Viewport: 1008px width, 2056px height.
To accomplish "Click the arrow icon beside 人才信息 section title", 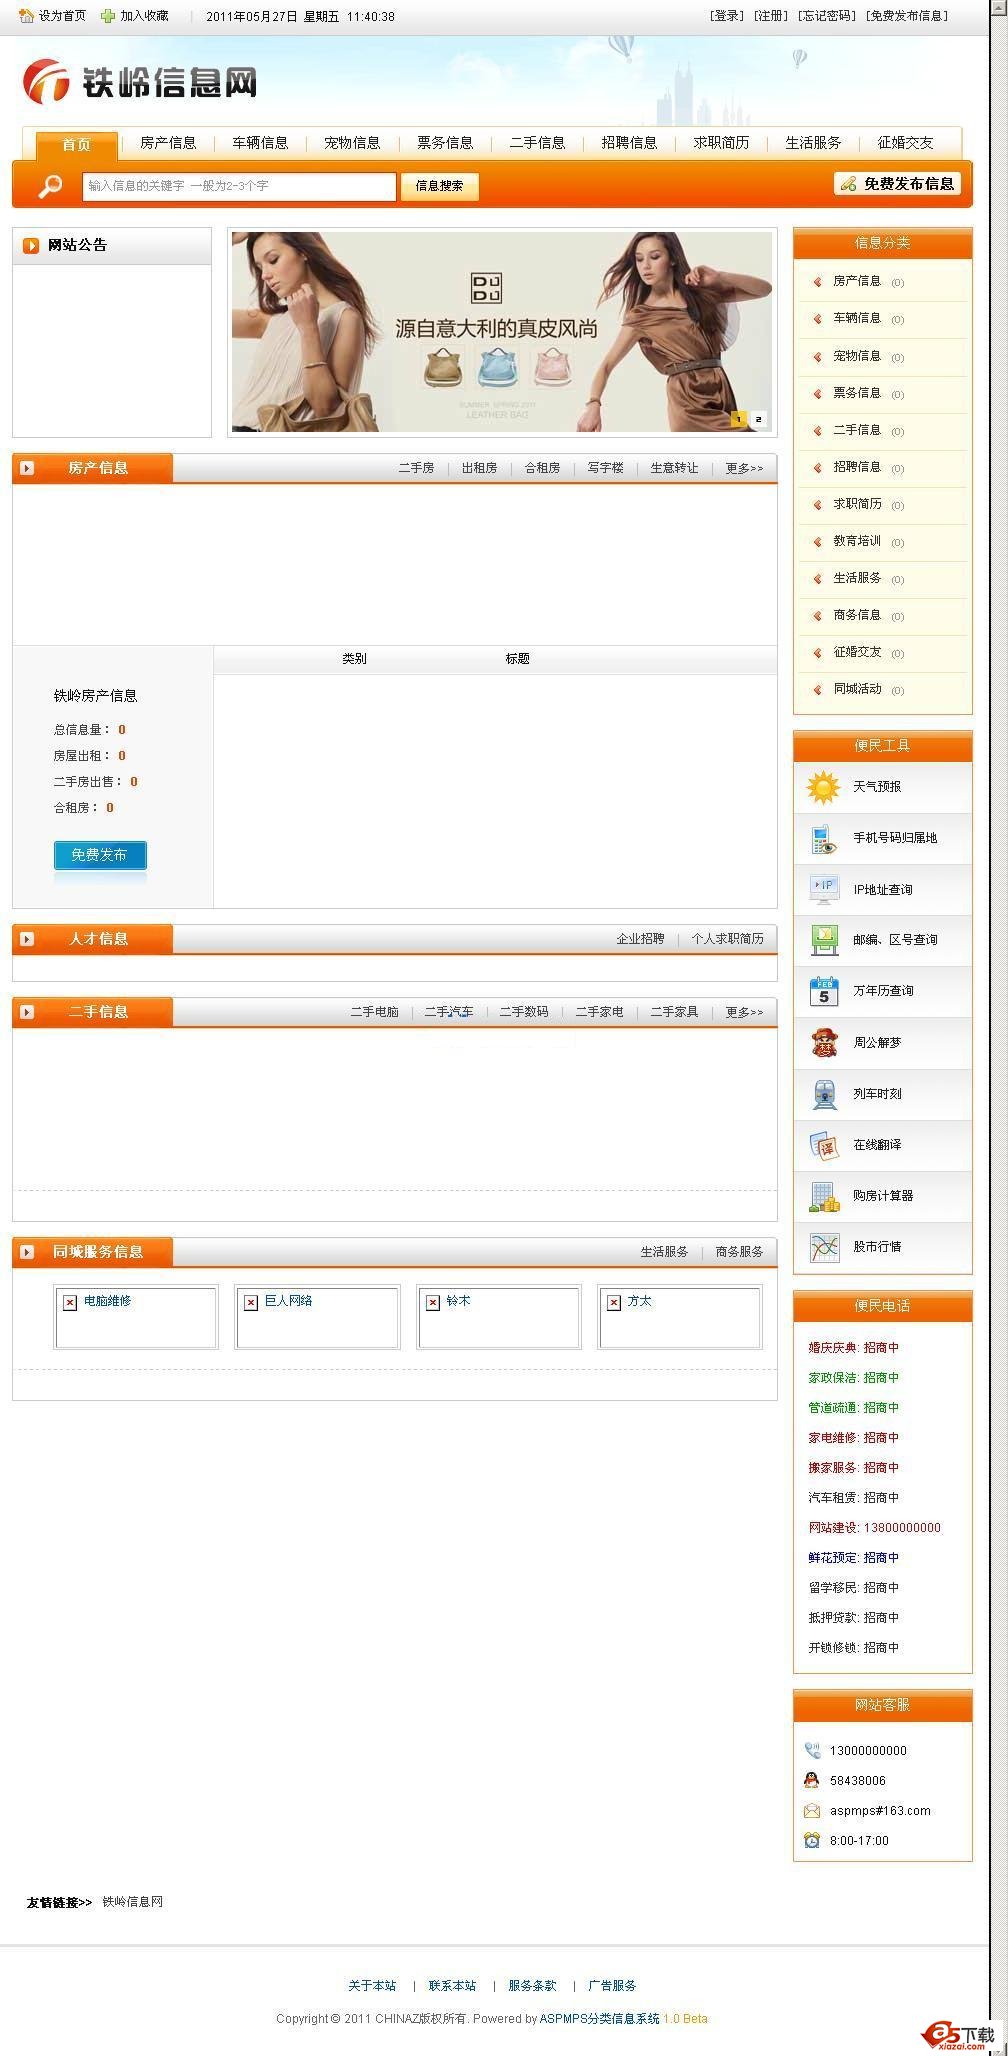I will pyautogui.click(x=27, y=939).
